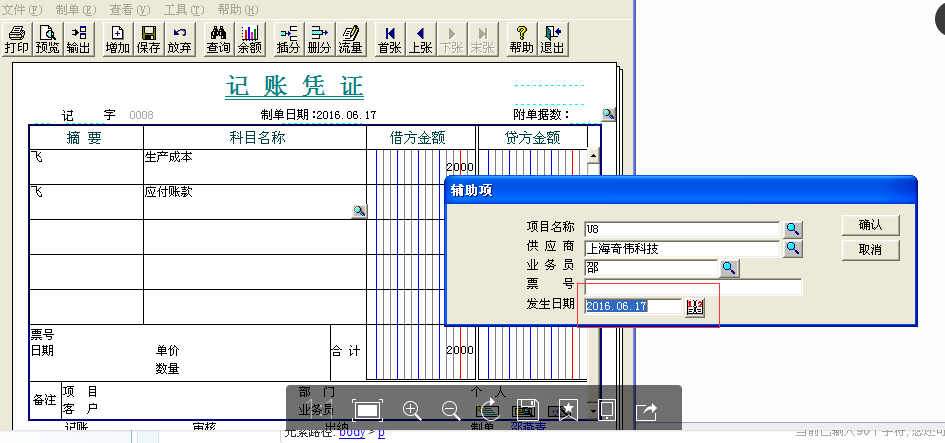Open the 发生日期 calendar picker
Screen dimensions: 945x443
695,307
